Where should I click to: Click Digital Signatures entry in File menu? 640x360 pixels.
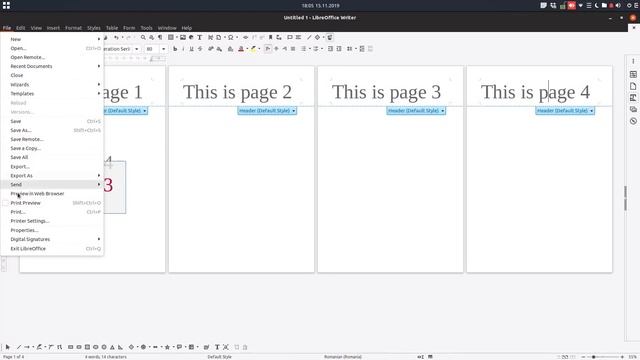pyautogui.click(x=52, y=239)
